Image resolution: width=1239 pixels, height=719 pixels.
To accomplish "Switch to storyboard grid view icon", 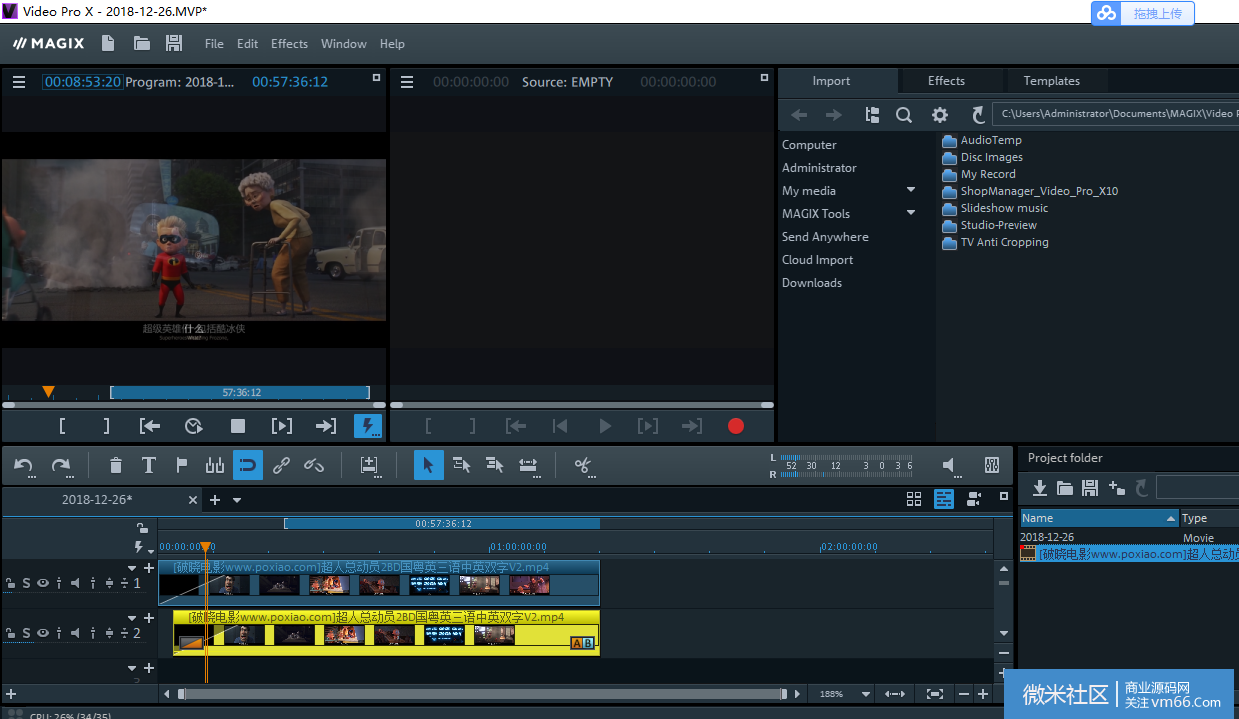I will click(914, 499).
